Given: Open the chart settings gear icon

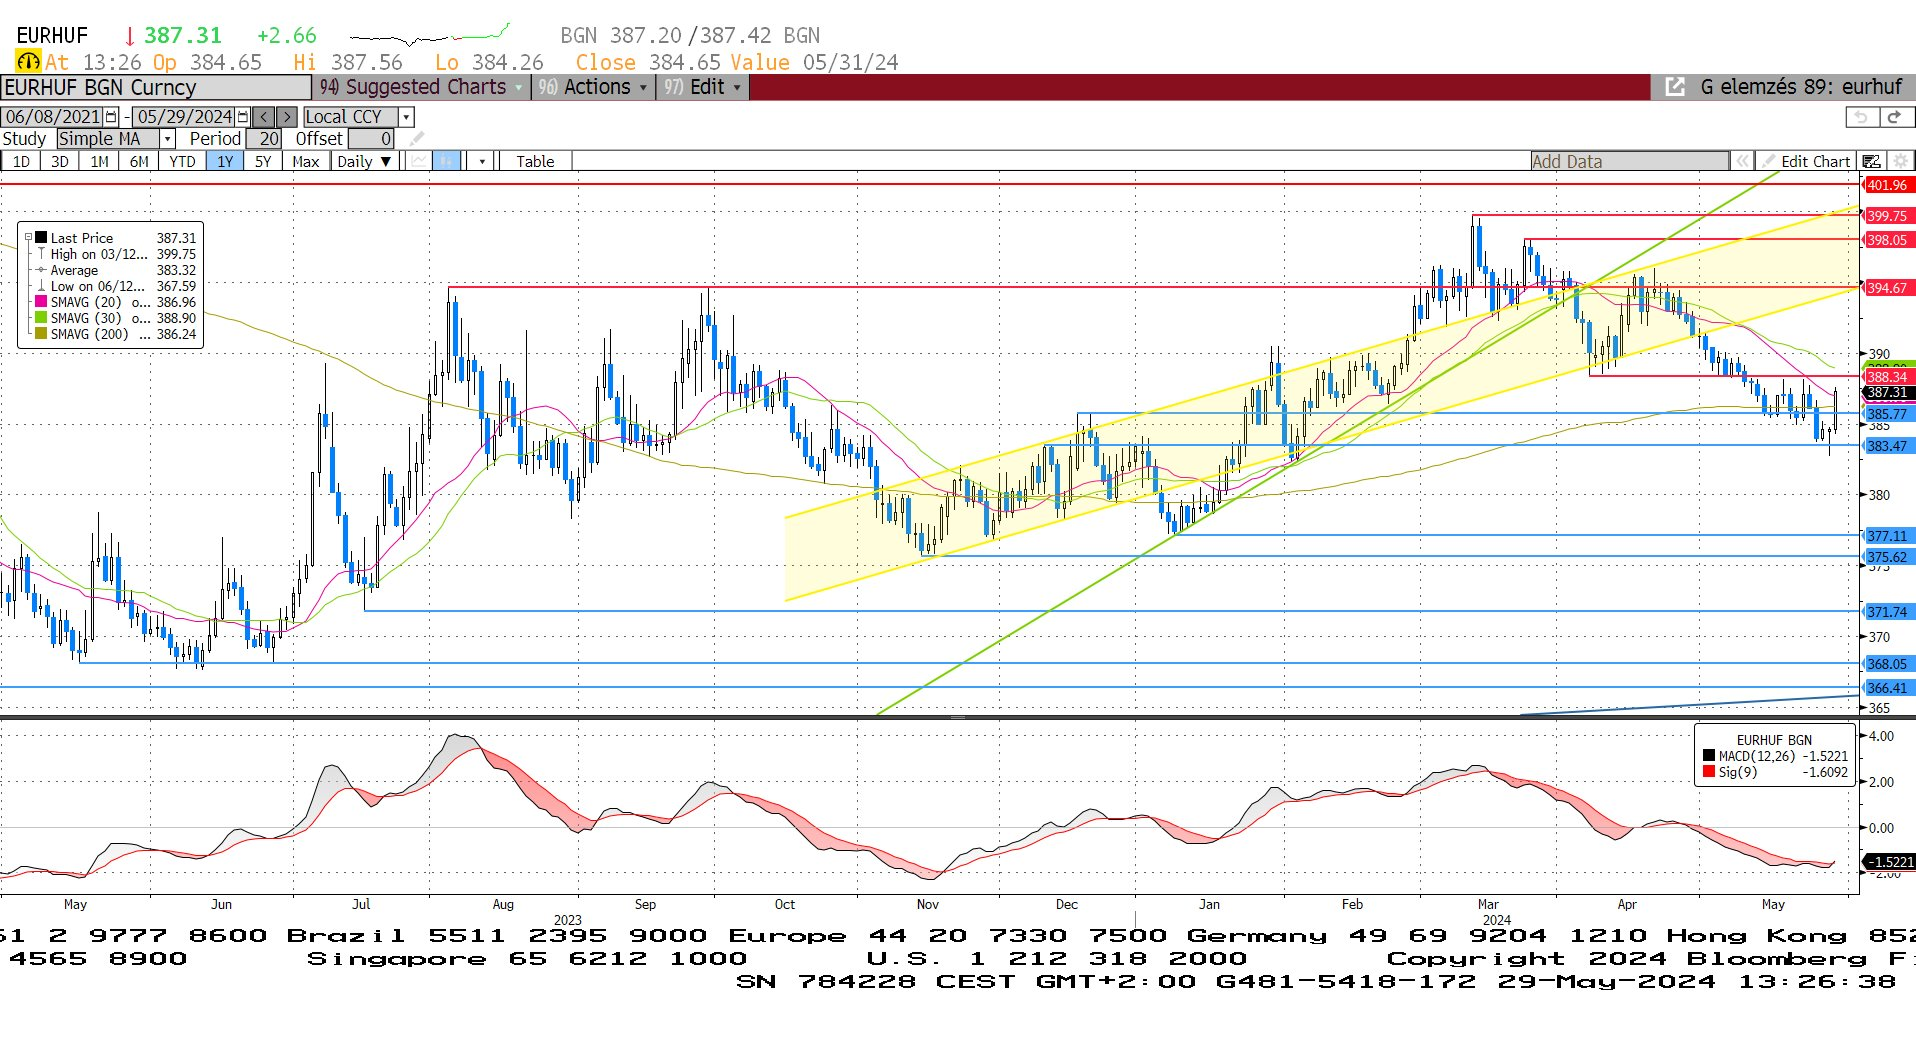Looking at the screenshot, I should click(1900, 161).
